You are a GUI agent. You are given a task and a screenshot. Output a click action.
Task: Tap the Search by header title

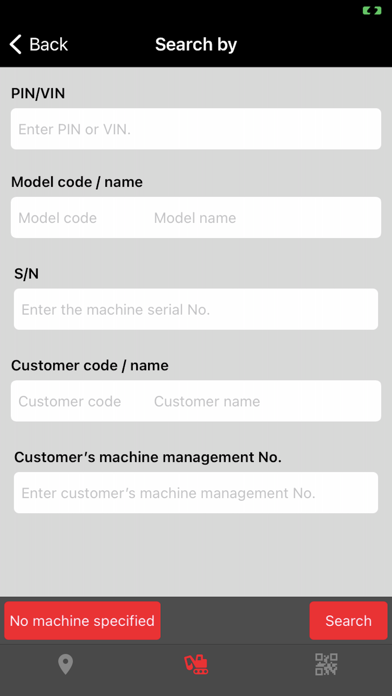196,44
